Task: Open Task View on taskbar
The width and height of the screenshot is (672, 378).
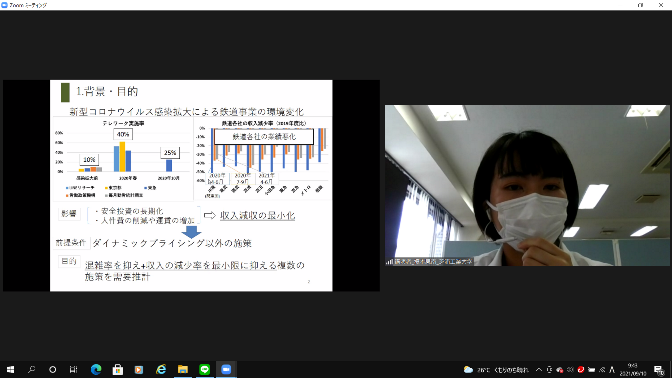Action: [x=73, y=369]
